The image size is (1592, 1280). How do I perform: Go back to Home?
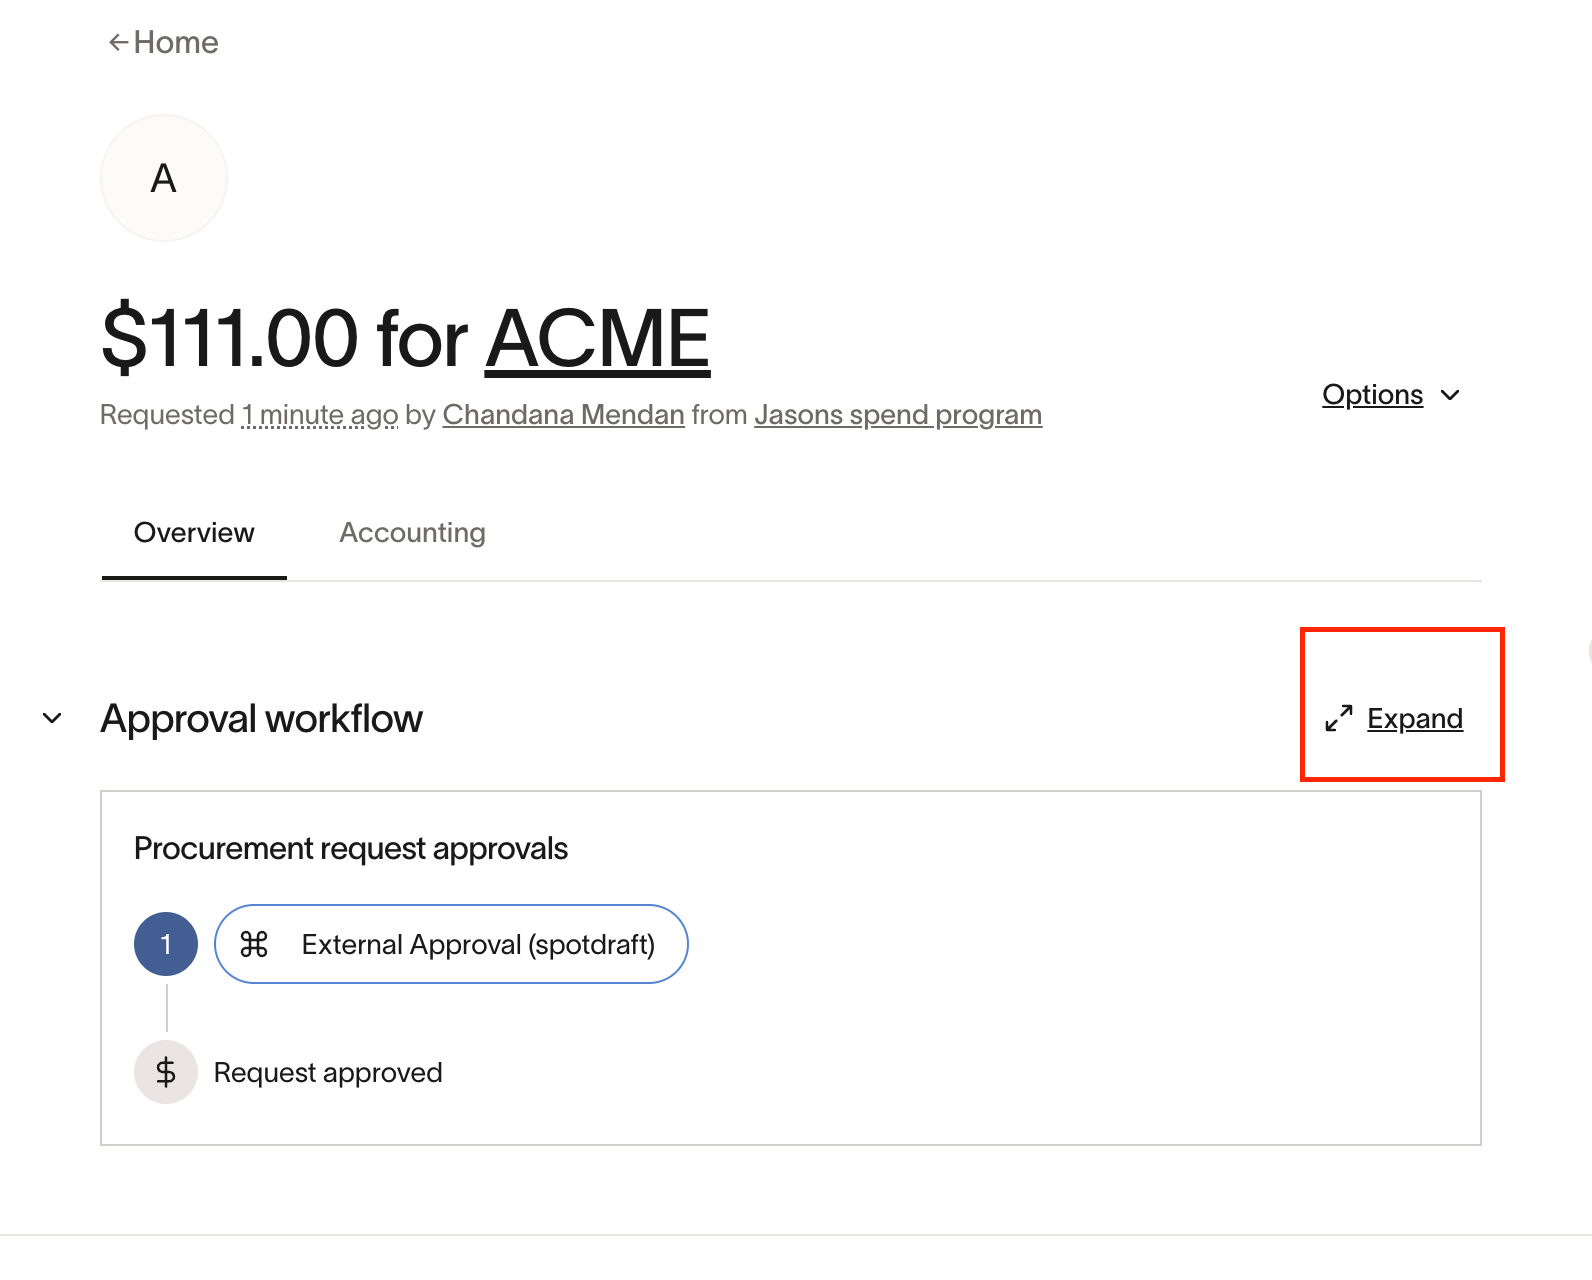tap(176, 42)
